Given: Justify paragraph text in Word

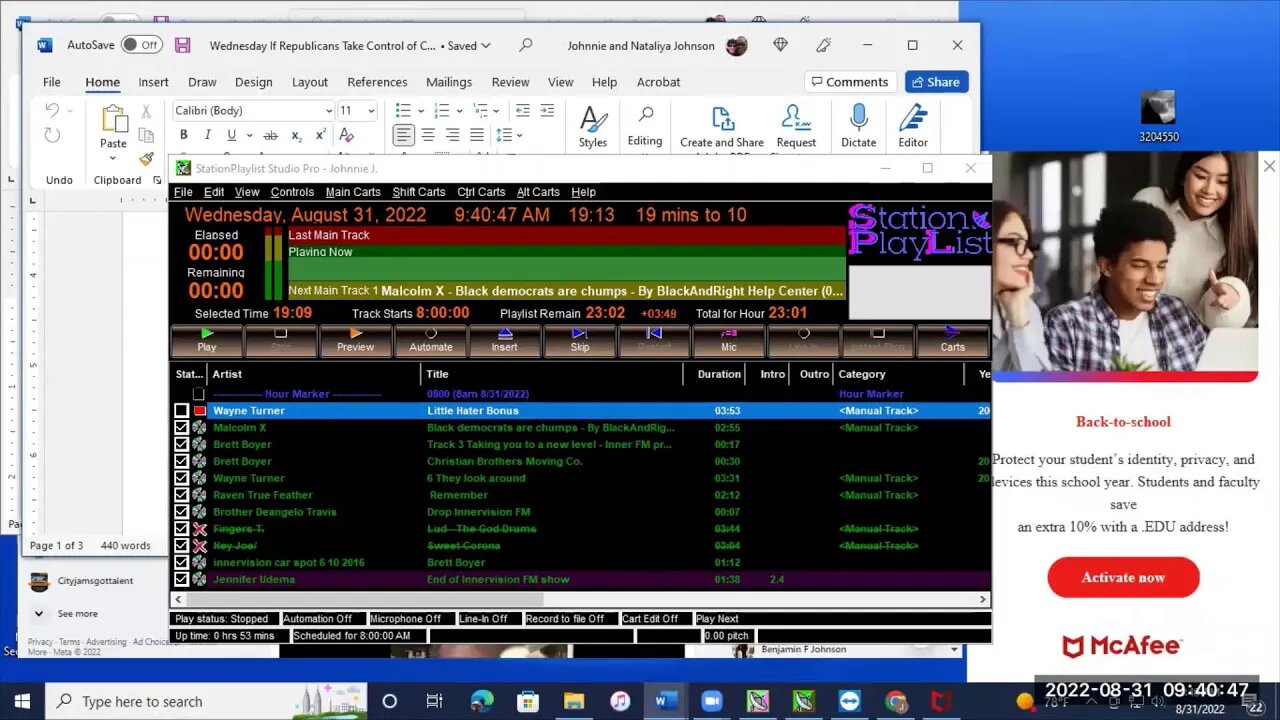Looking at the screenshot, I should (477, 135).
